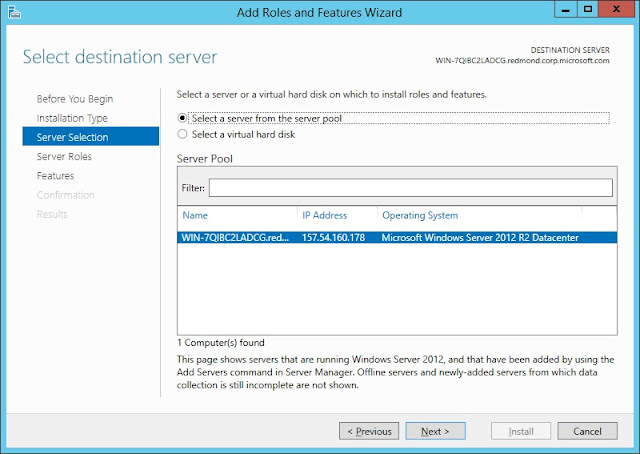This screenshot has width=640, height=454.
Task: Open the Installation Type step
Action: (x=72, y=118)
